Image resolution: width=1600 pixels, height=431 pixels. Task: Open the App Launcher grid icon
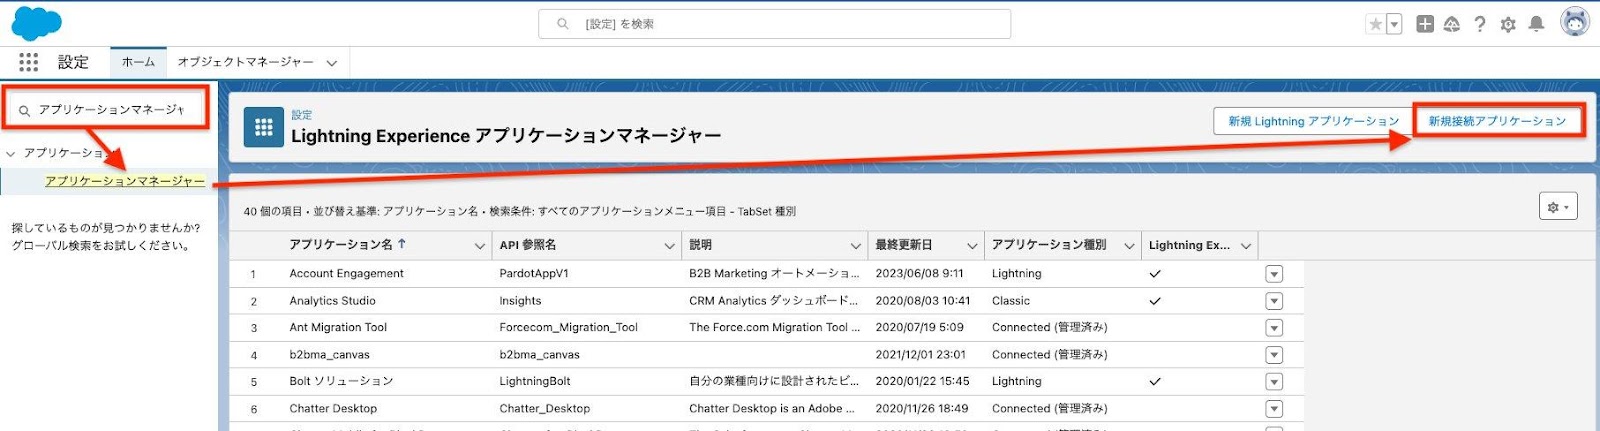[29, 62]
